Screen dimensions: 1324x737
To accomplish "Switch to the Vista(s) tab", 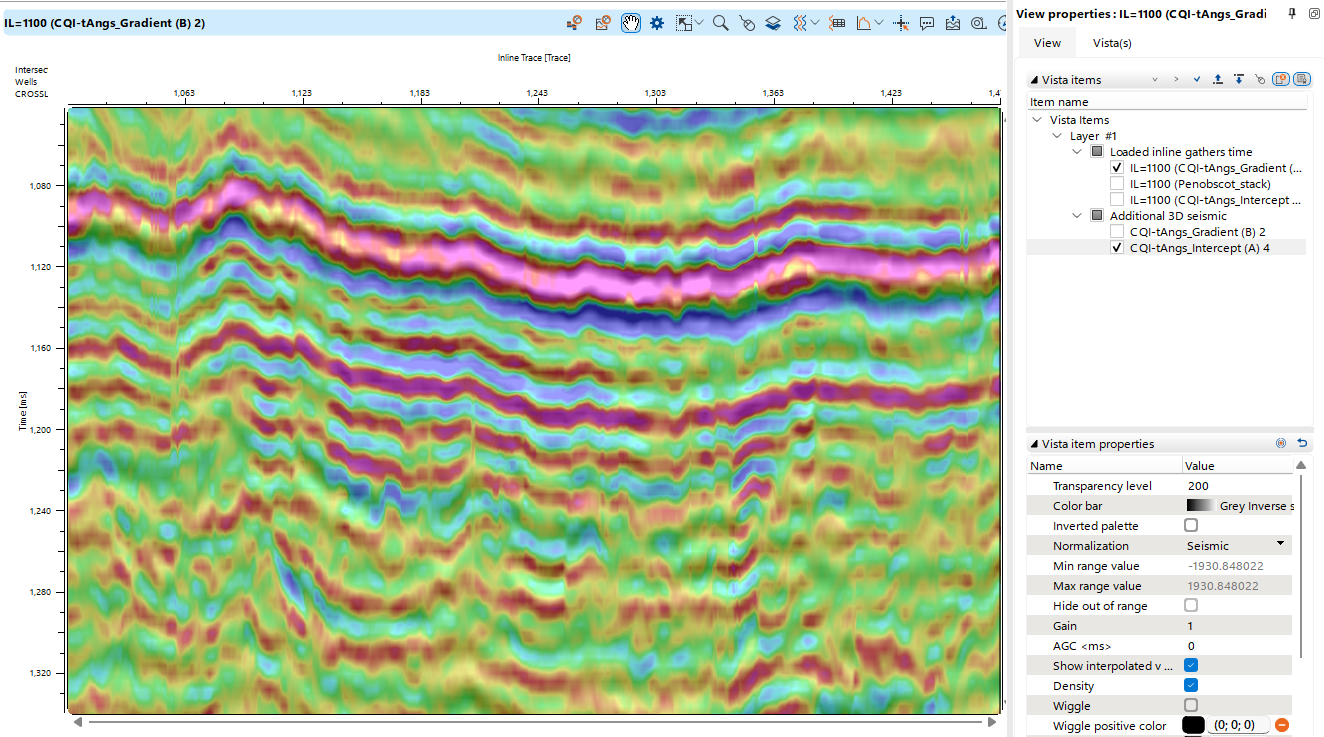I will (x=1112, y=43).
